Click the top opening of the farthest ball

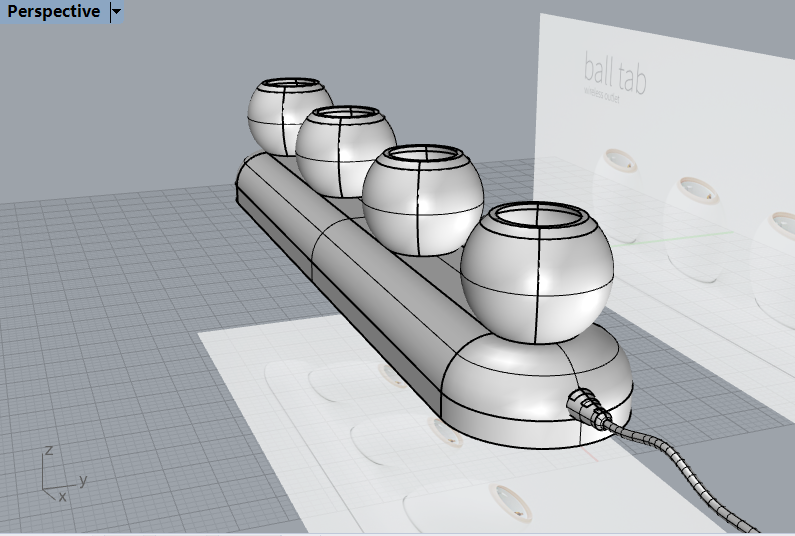(x=286, y=86)
